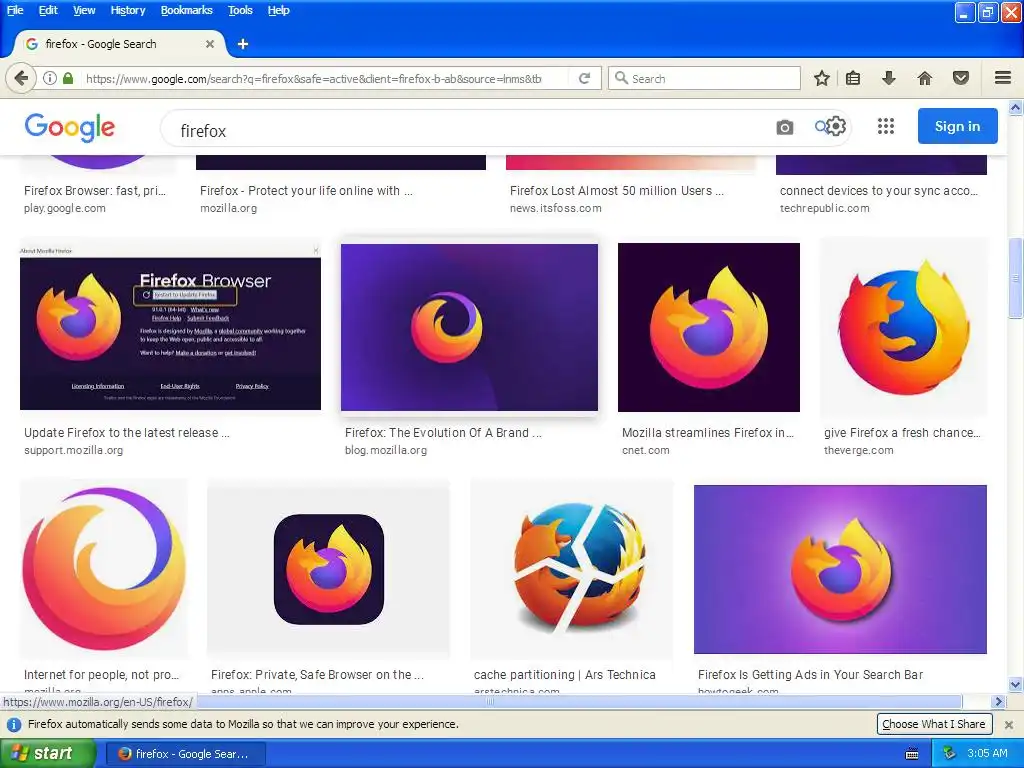Save to Pocket icon
Screen dimensions: 1024x768
961,78
